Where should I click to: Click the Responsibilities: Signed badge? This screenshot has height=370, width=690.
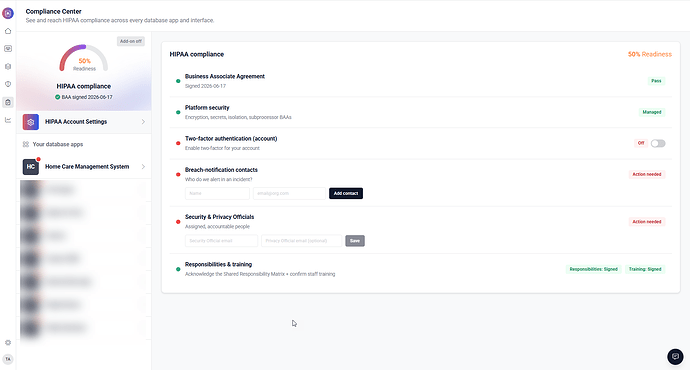(594, 269)
